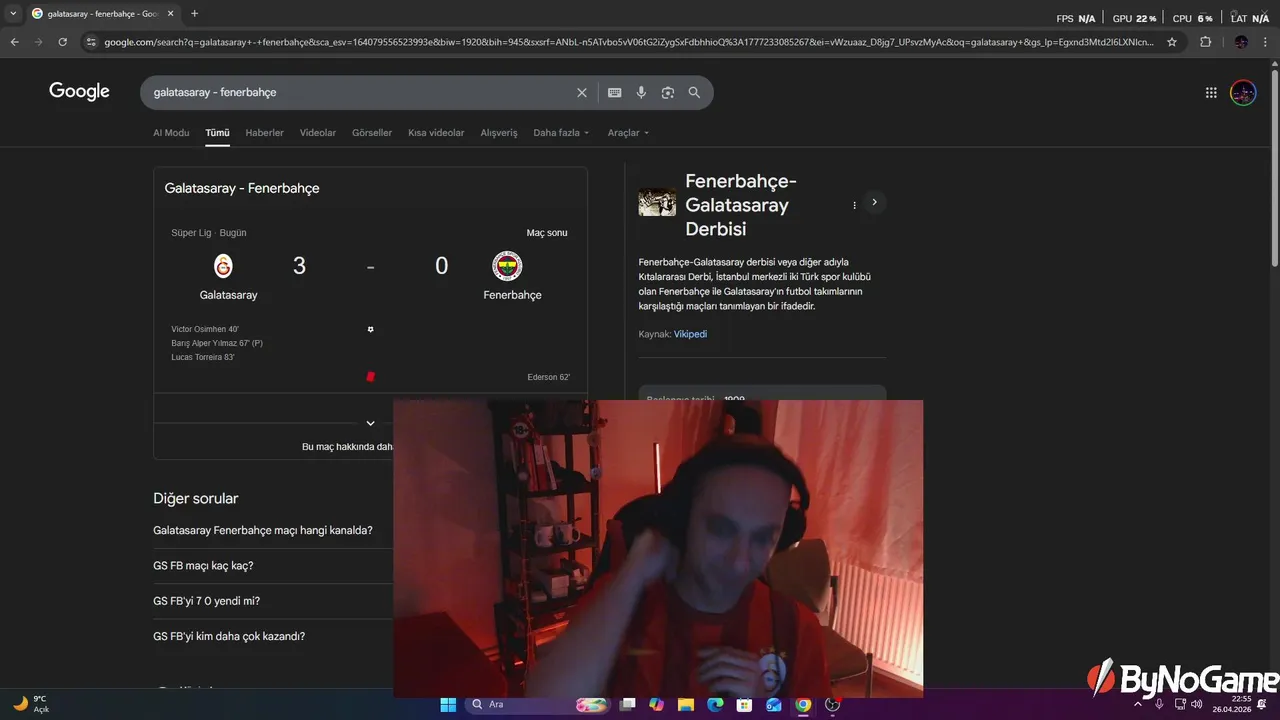Viewport: 1280px width, 720px height.
Task: Select the Tümü tab
Action: point(217,133)
